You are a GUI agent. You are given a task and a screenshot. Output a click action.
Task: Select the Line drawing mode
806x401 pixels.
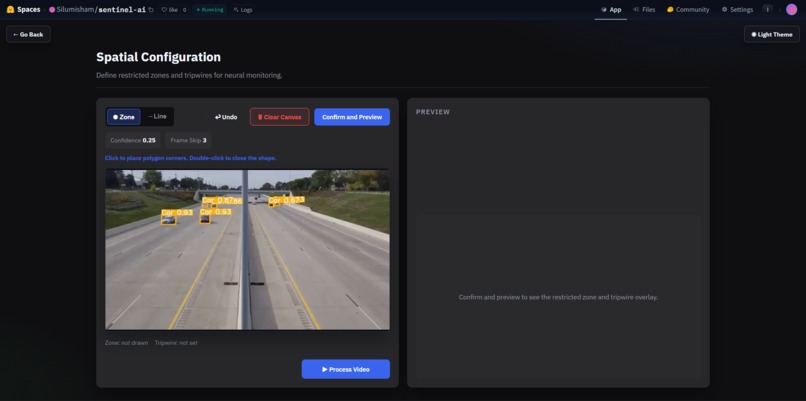[x=157, y=117]
